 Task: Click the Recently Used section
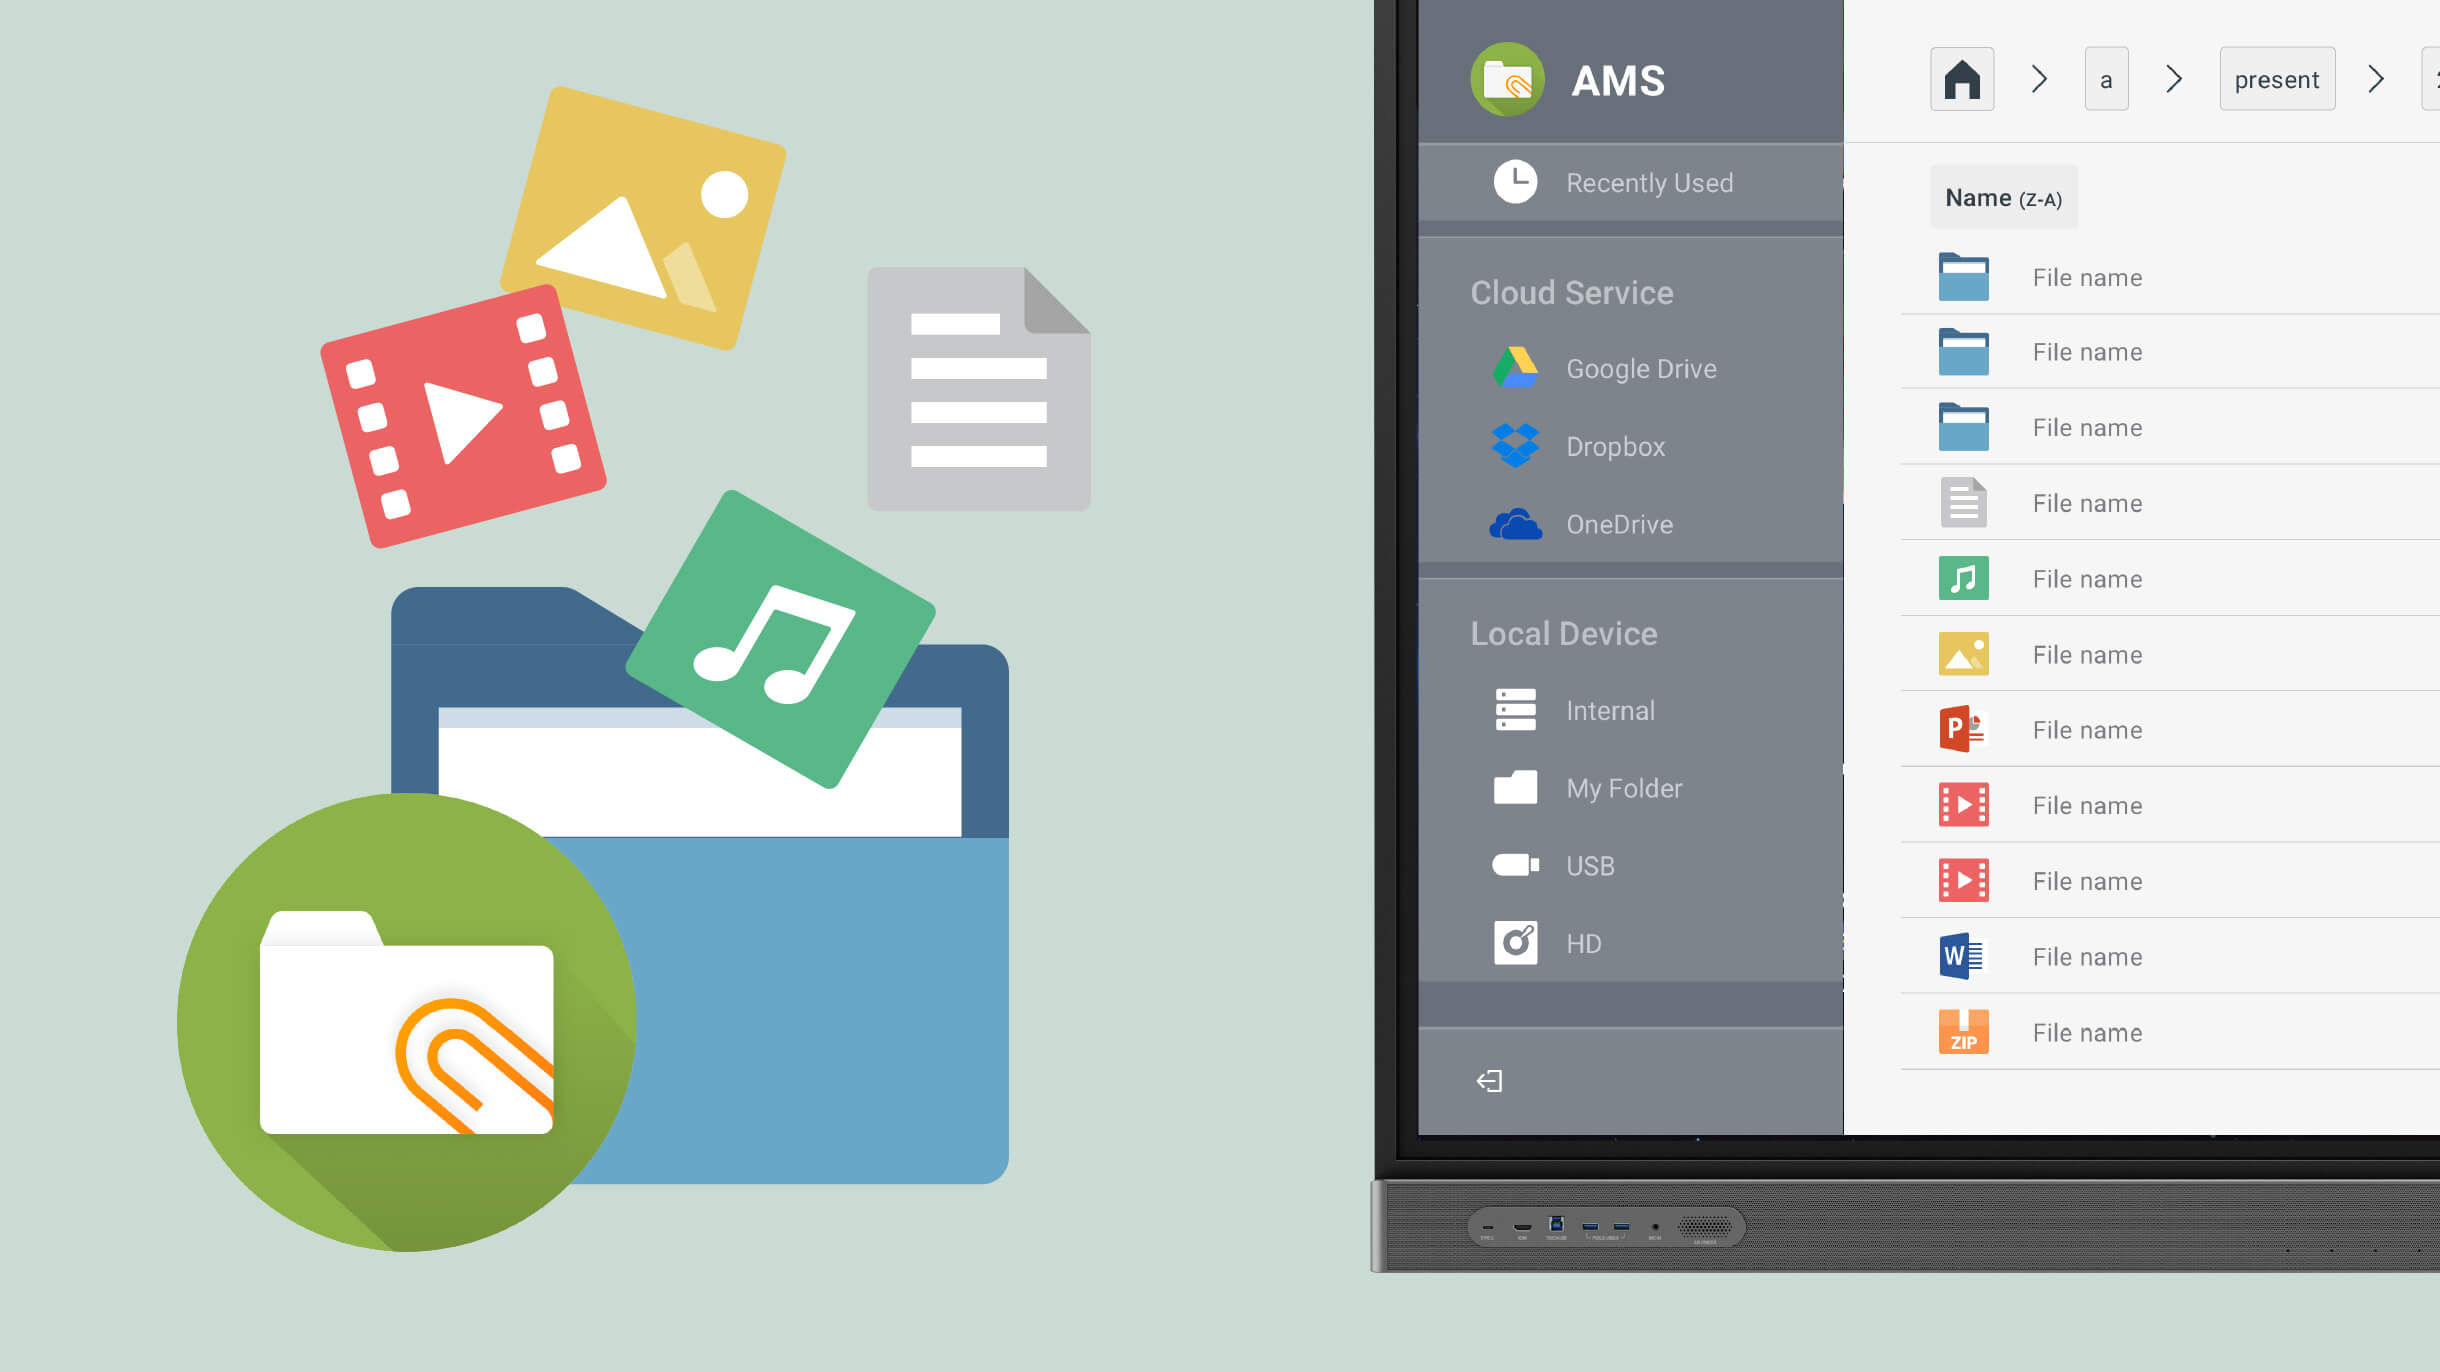[x=1649, y=181]
